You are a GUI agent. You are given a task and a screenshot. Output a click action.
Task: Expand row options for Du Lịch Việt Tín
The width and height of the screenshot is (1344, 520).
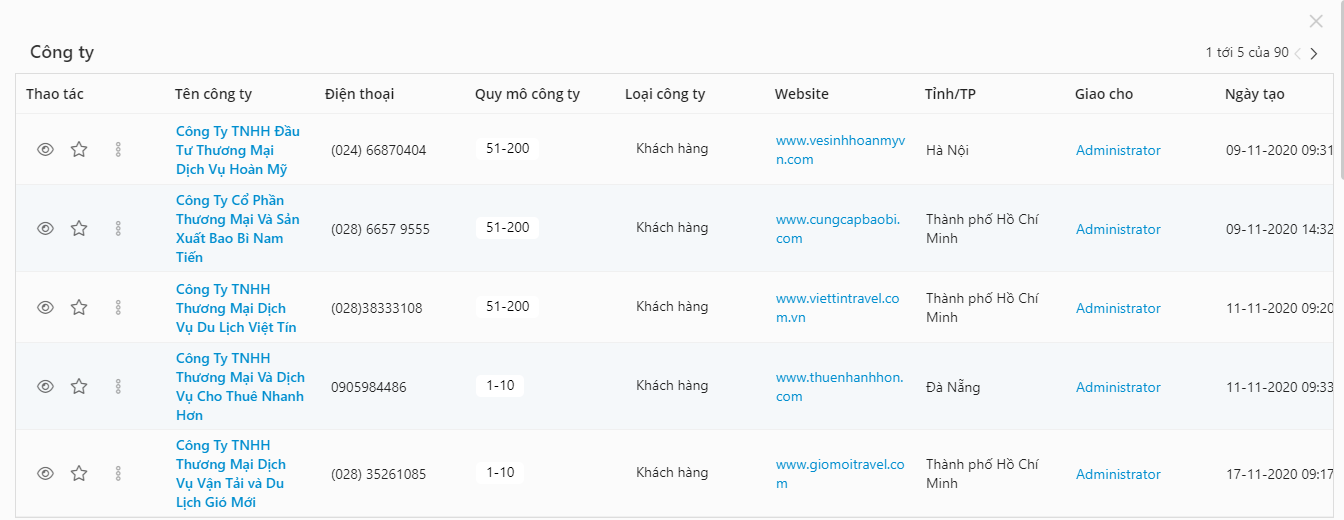point(118,307)
